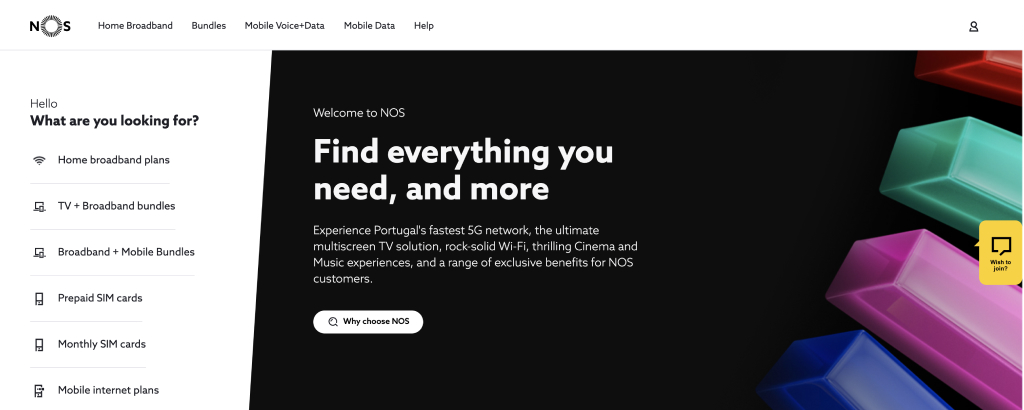The image size is (1024, 410).
Task: Open the yellow 'Wish to join?' chat widget
Action: (x=1000, y=253)
